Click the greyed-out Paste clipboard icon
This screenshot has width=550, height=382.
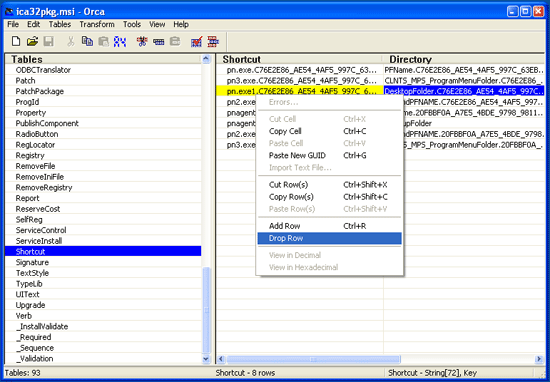[x=103, y=41]
